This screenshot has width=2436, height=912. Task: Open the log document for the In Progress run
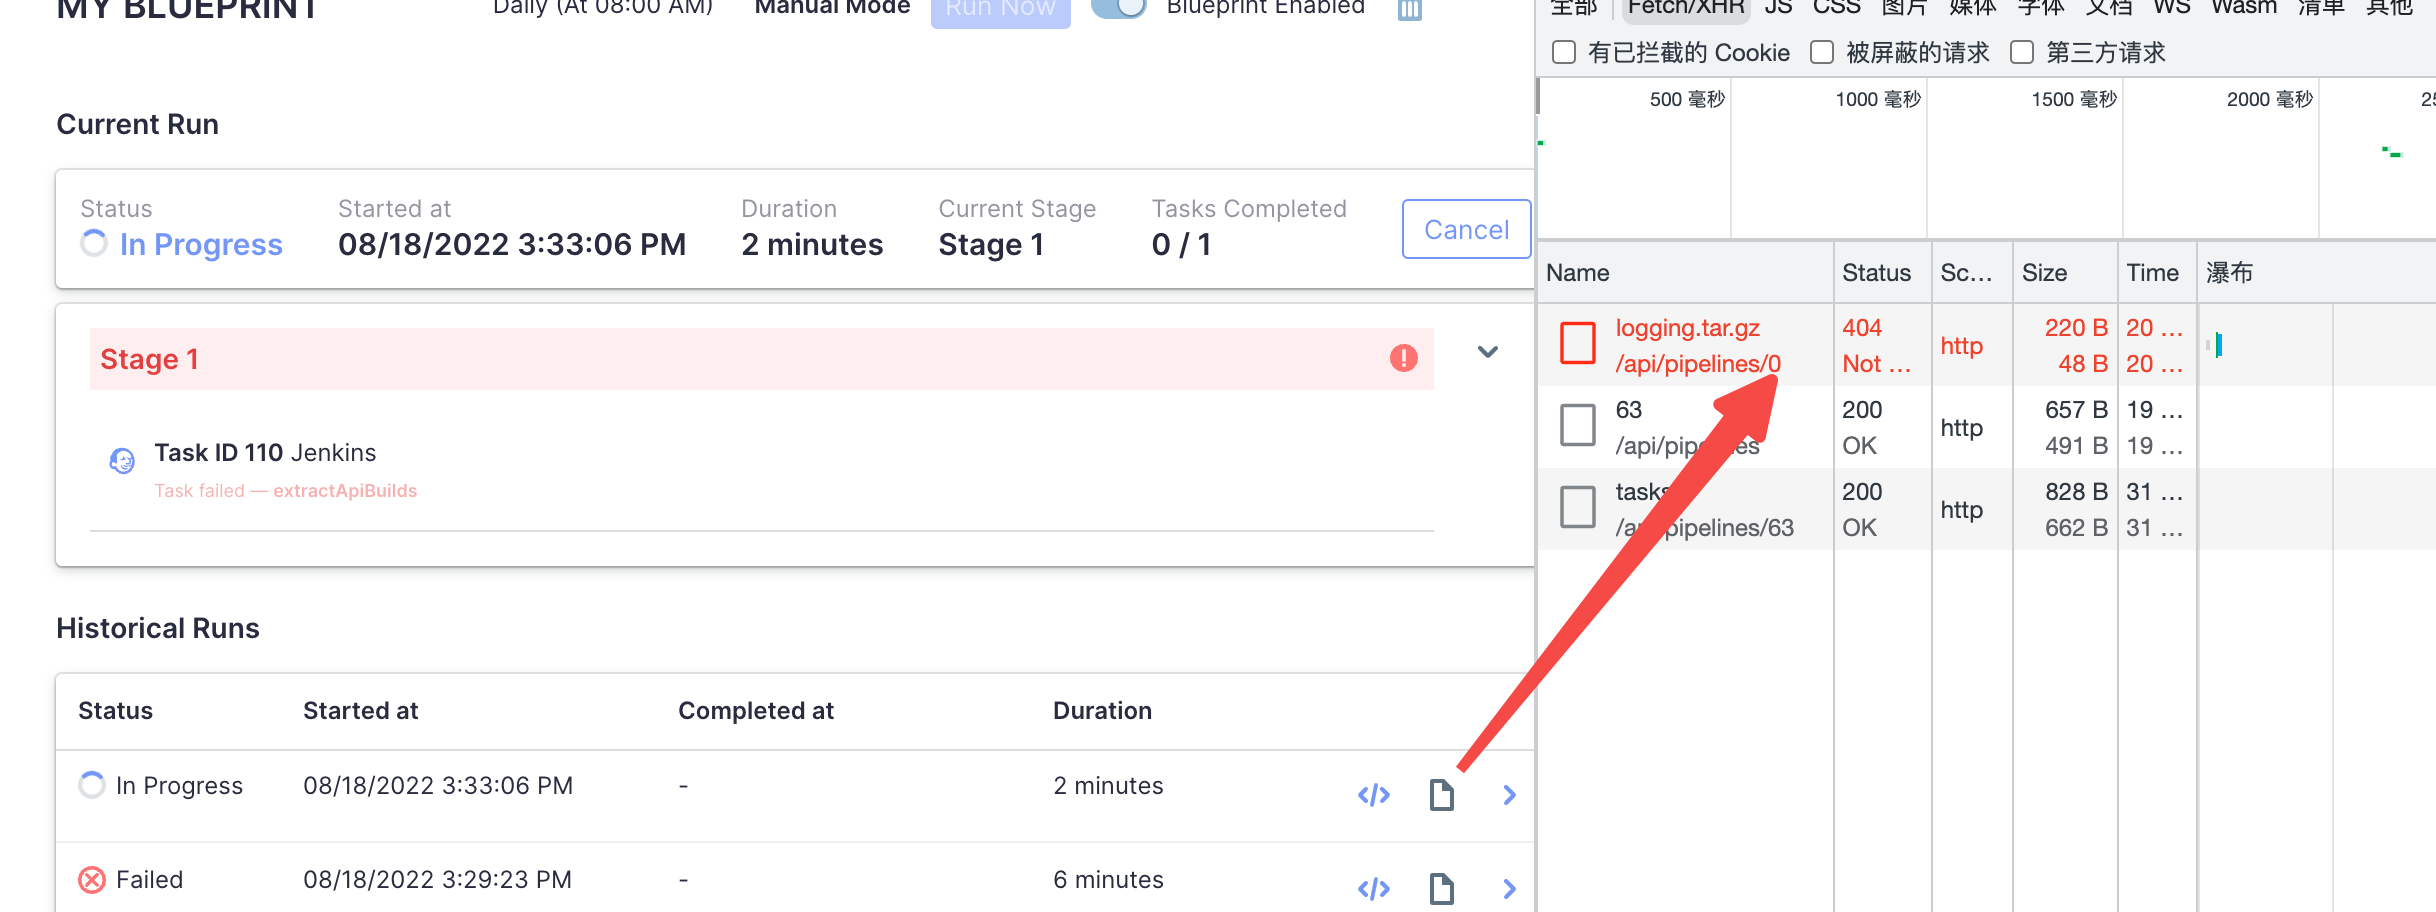pyautogui.click(x=1441, y=794)
